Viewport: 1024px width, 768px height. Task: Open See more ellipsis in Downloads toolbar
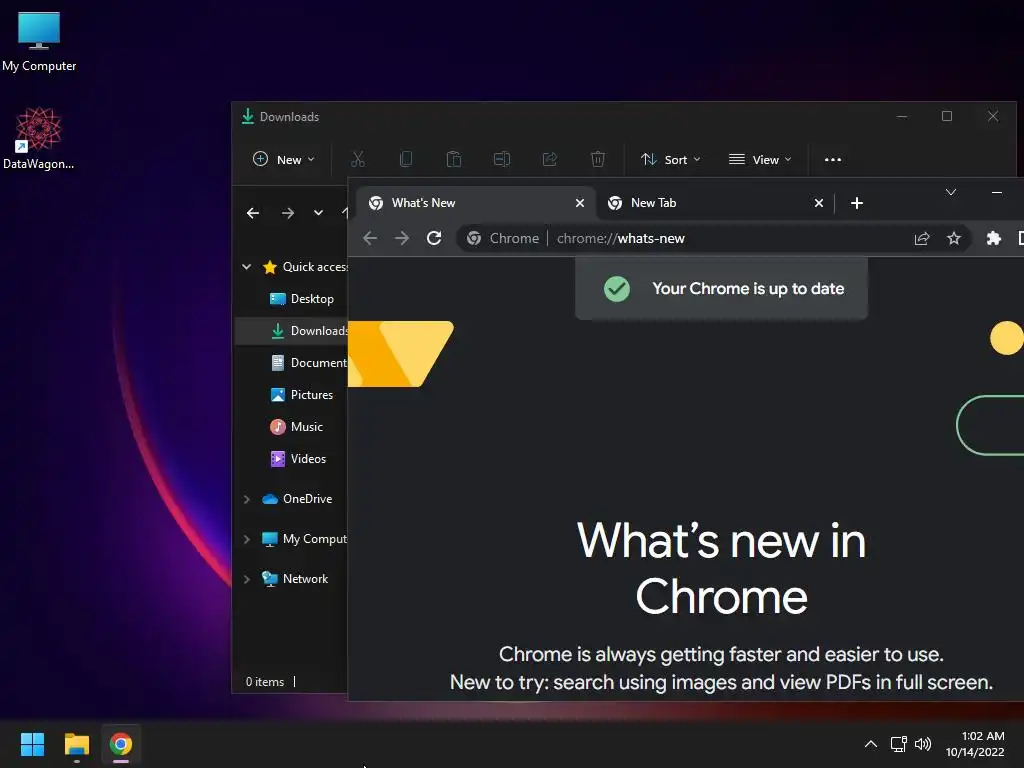coord(833,159)
